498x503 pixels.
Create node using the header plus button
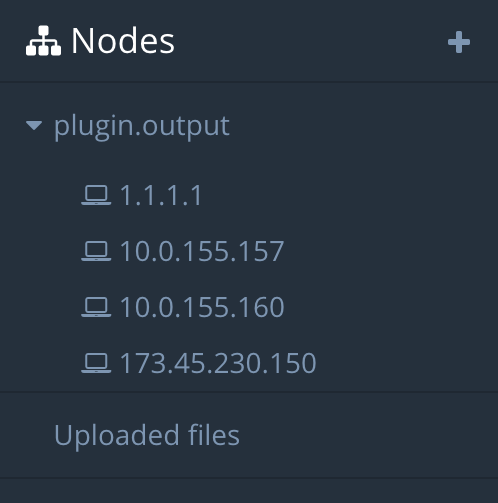click(x=459, y=42)
